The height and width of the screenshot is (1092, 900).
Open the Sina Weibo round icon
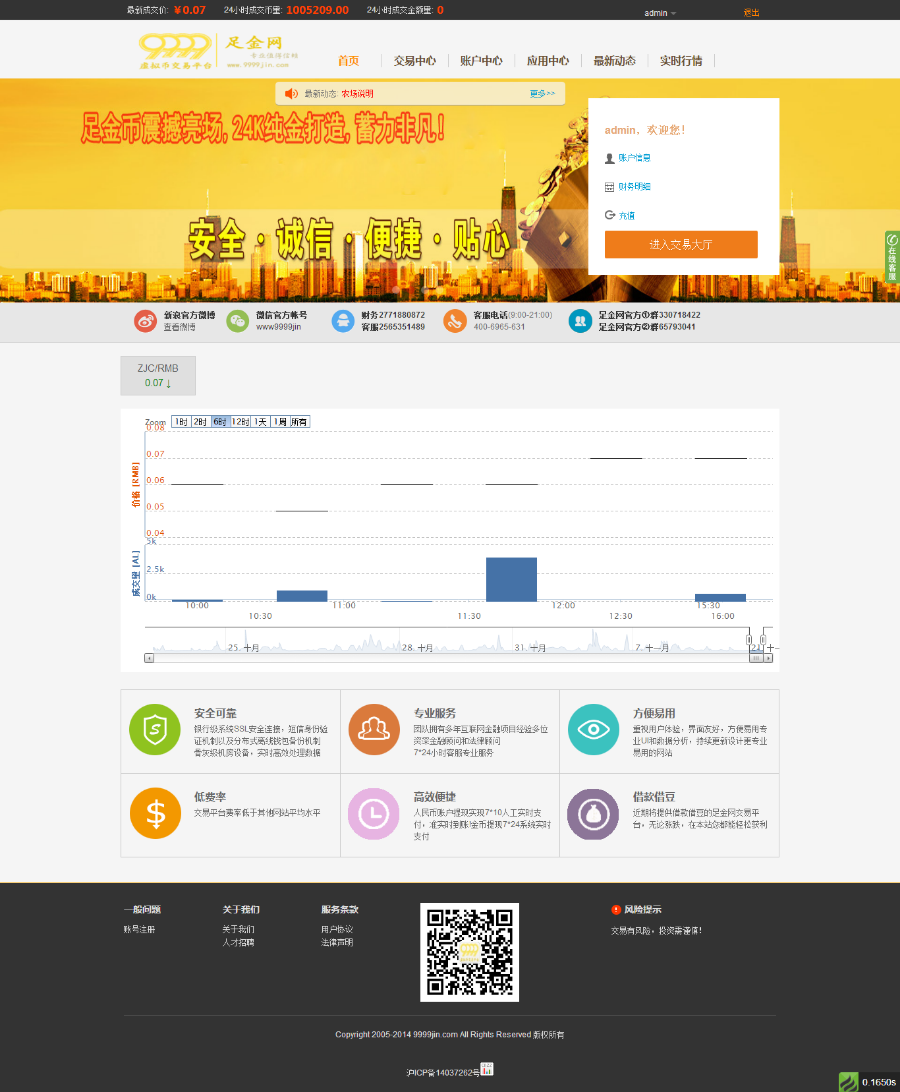click(145, 321)
